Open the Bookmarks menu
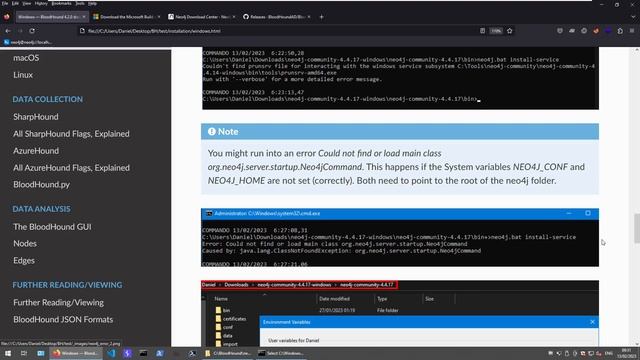This screenshot has height=360, width=640. [62, 3]
